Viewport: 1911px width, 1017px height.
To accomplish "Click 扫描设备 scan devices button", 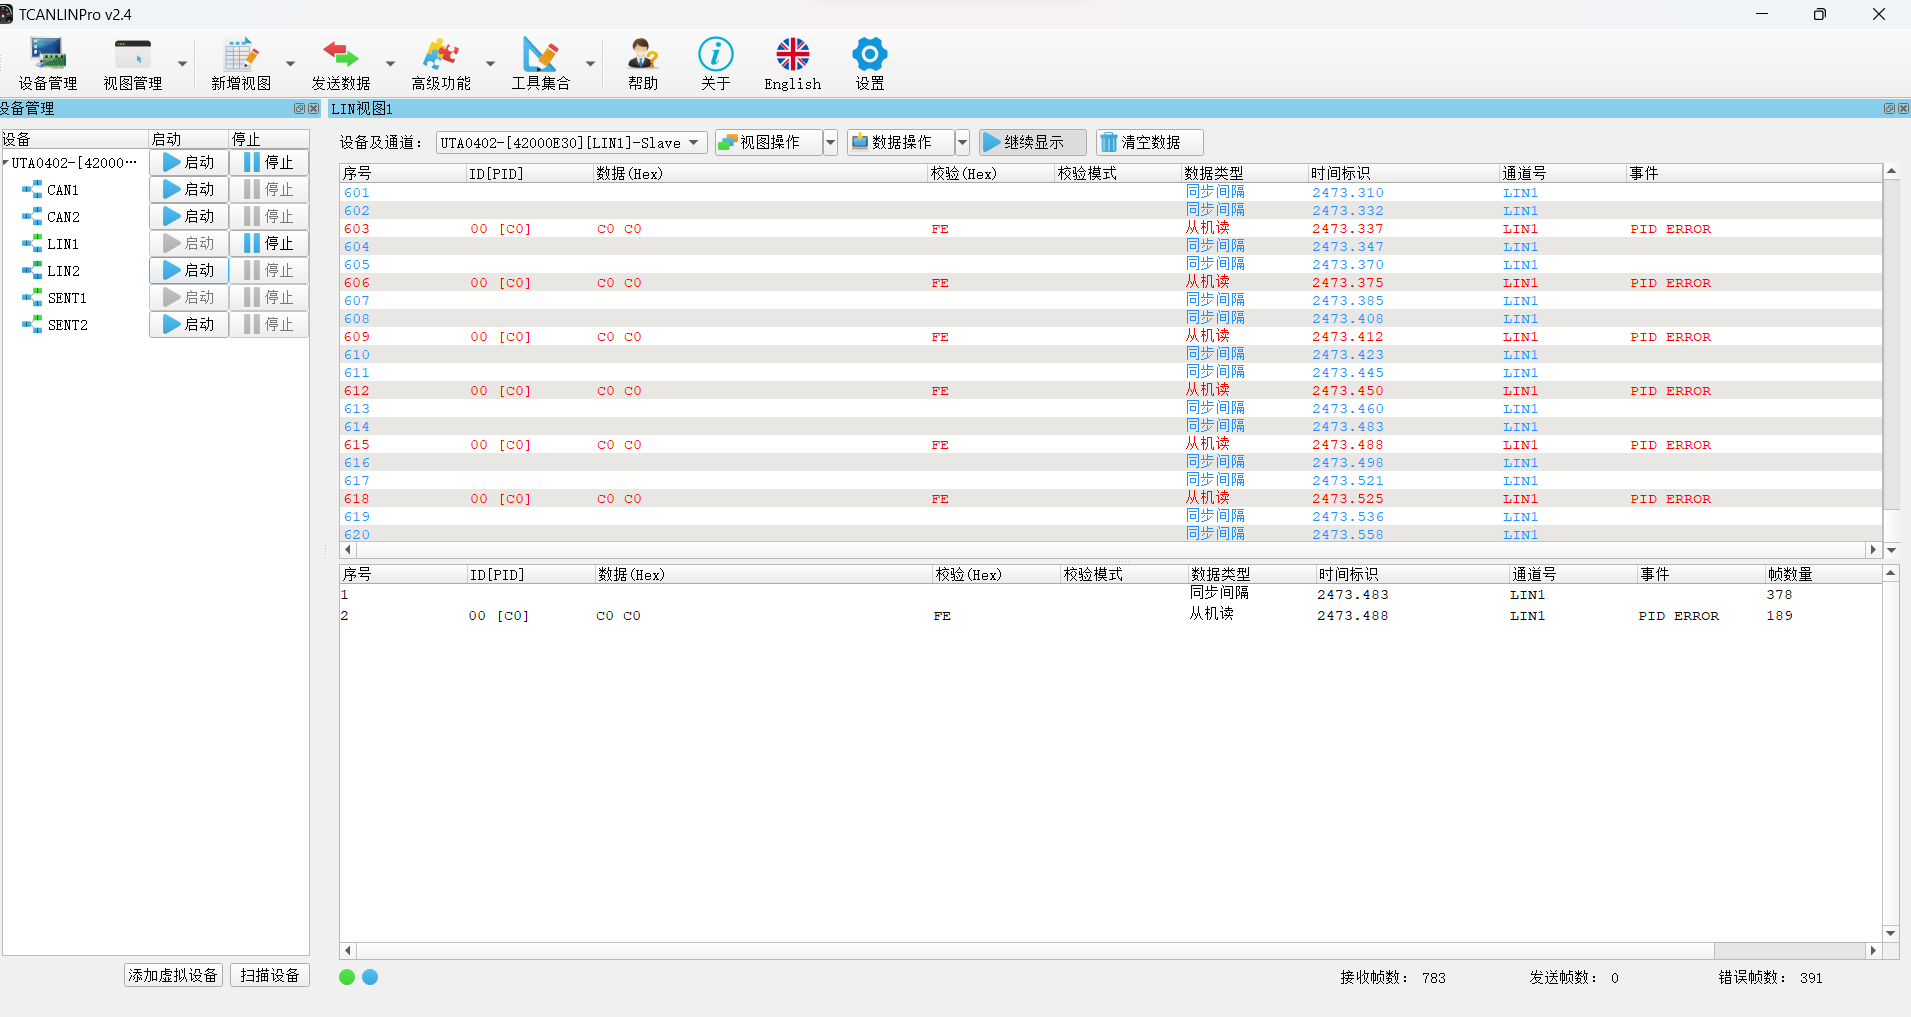I will [x=270, y=975].
